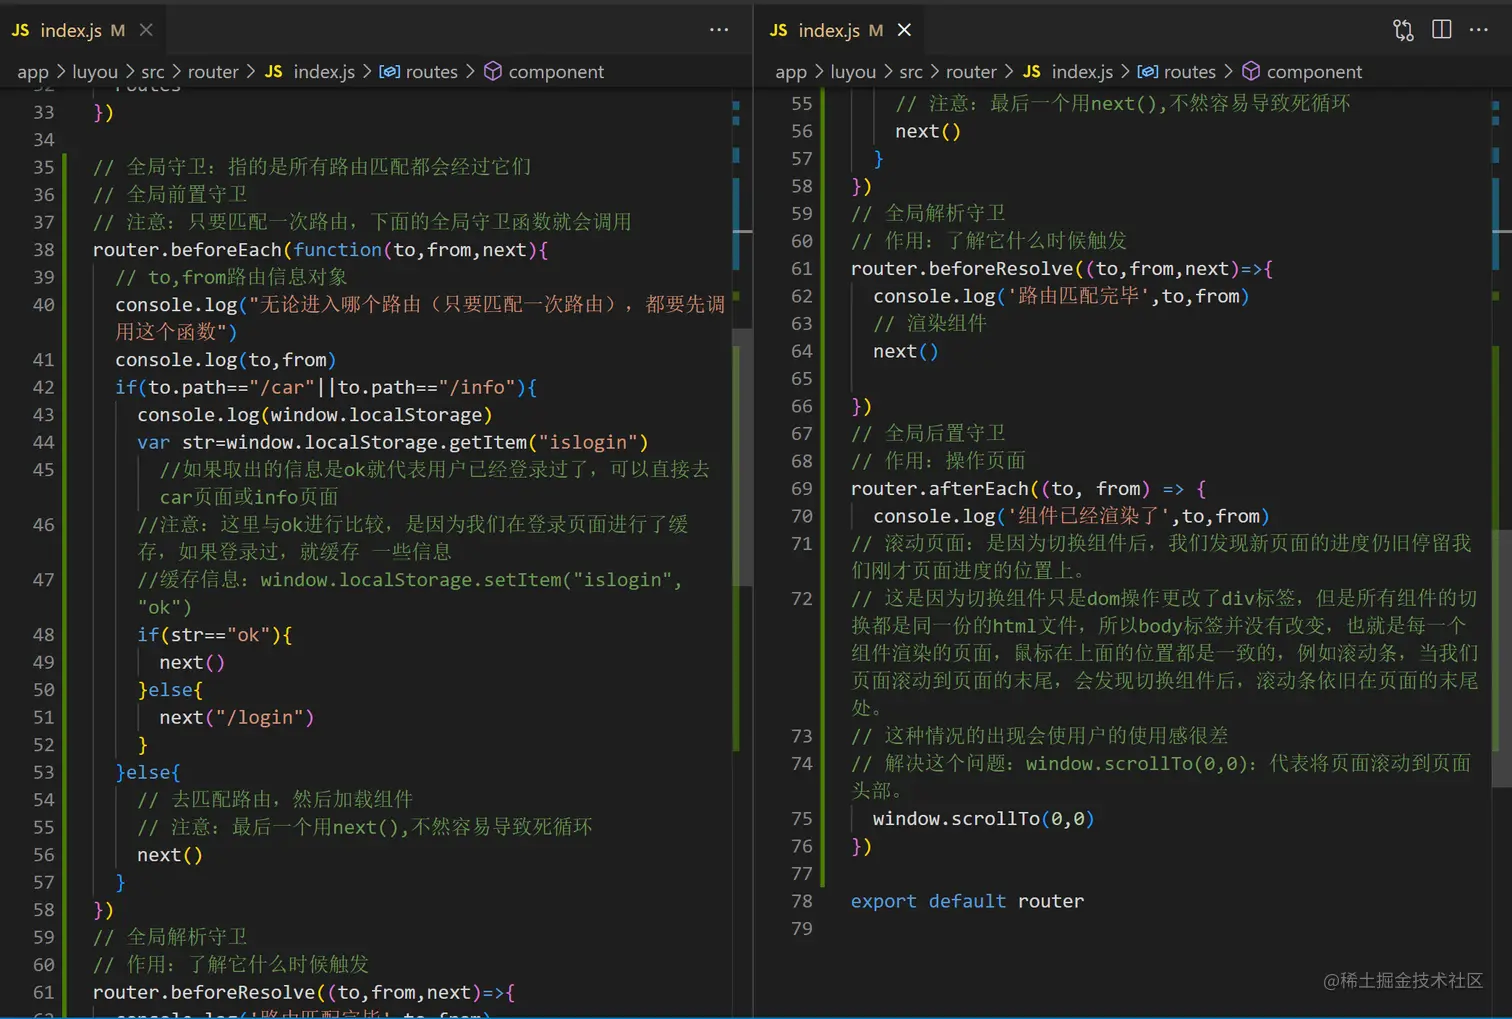Select the right pane index.js tab
Screen dimensions: 1512x1019
pyautogui.click(x=840, y=30)
